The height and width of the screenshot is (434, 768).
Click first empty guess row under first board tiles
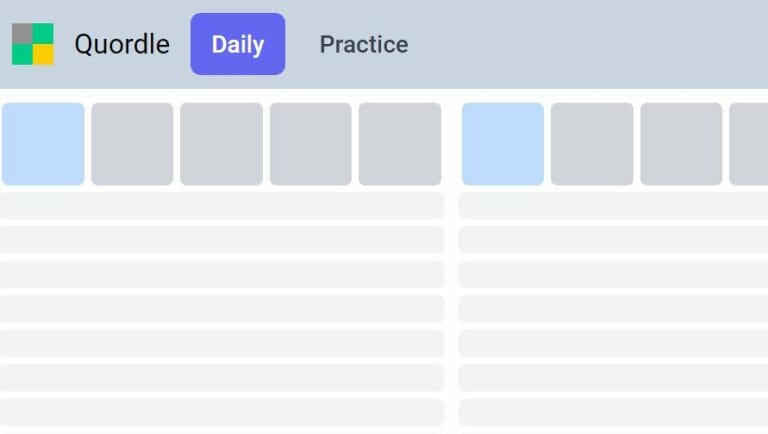click(222, 206)
